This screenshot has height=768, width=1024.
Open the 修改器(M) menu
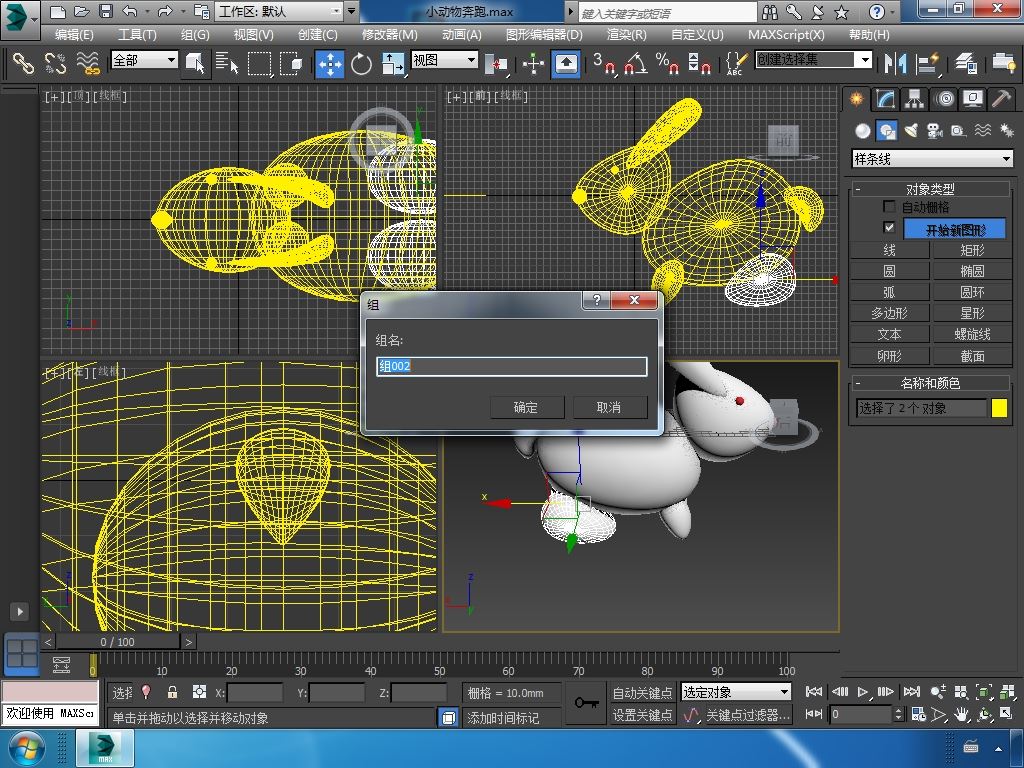(x=390, y=35)
